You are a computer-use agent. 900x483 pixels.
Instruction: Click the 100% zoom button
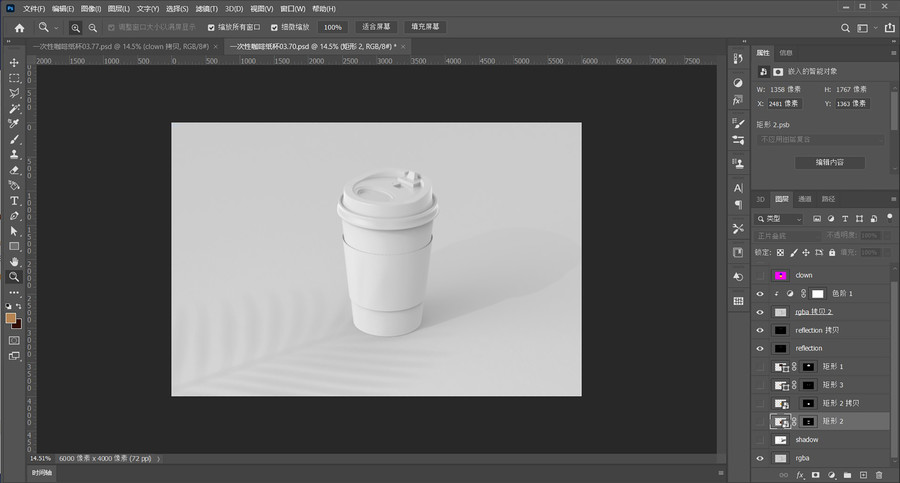coord(332,27)
